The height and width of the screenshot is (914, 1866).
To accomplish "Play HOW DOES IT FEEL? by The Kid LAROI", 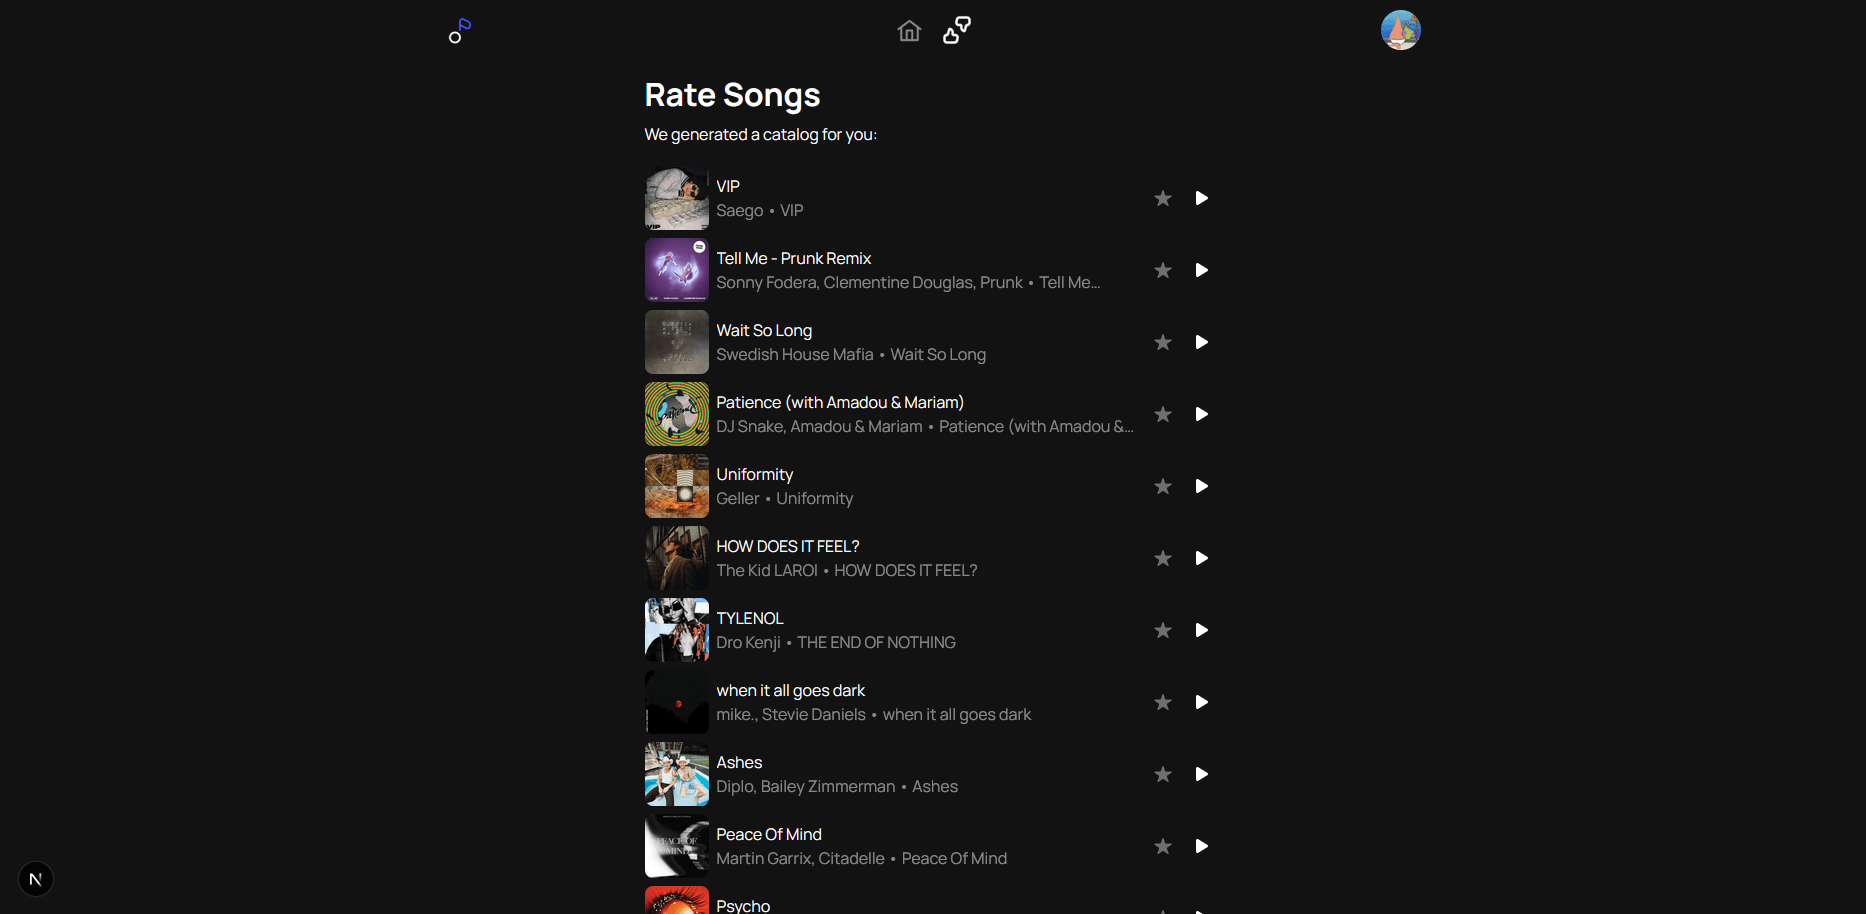I will [1202, 558].
